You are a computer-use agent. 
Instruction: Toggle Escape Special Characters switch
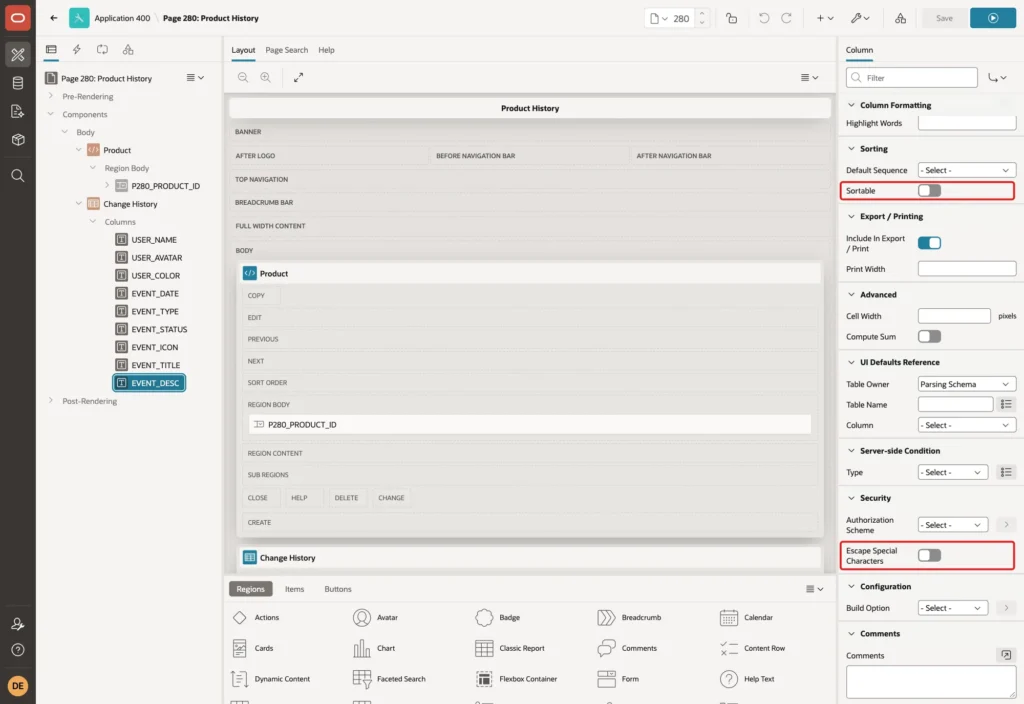pos(929,555)
